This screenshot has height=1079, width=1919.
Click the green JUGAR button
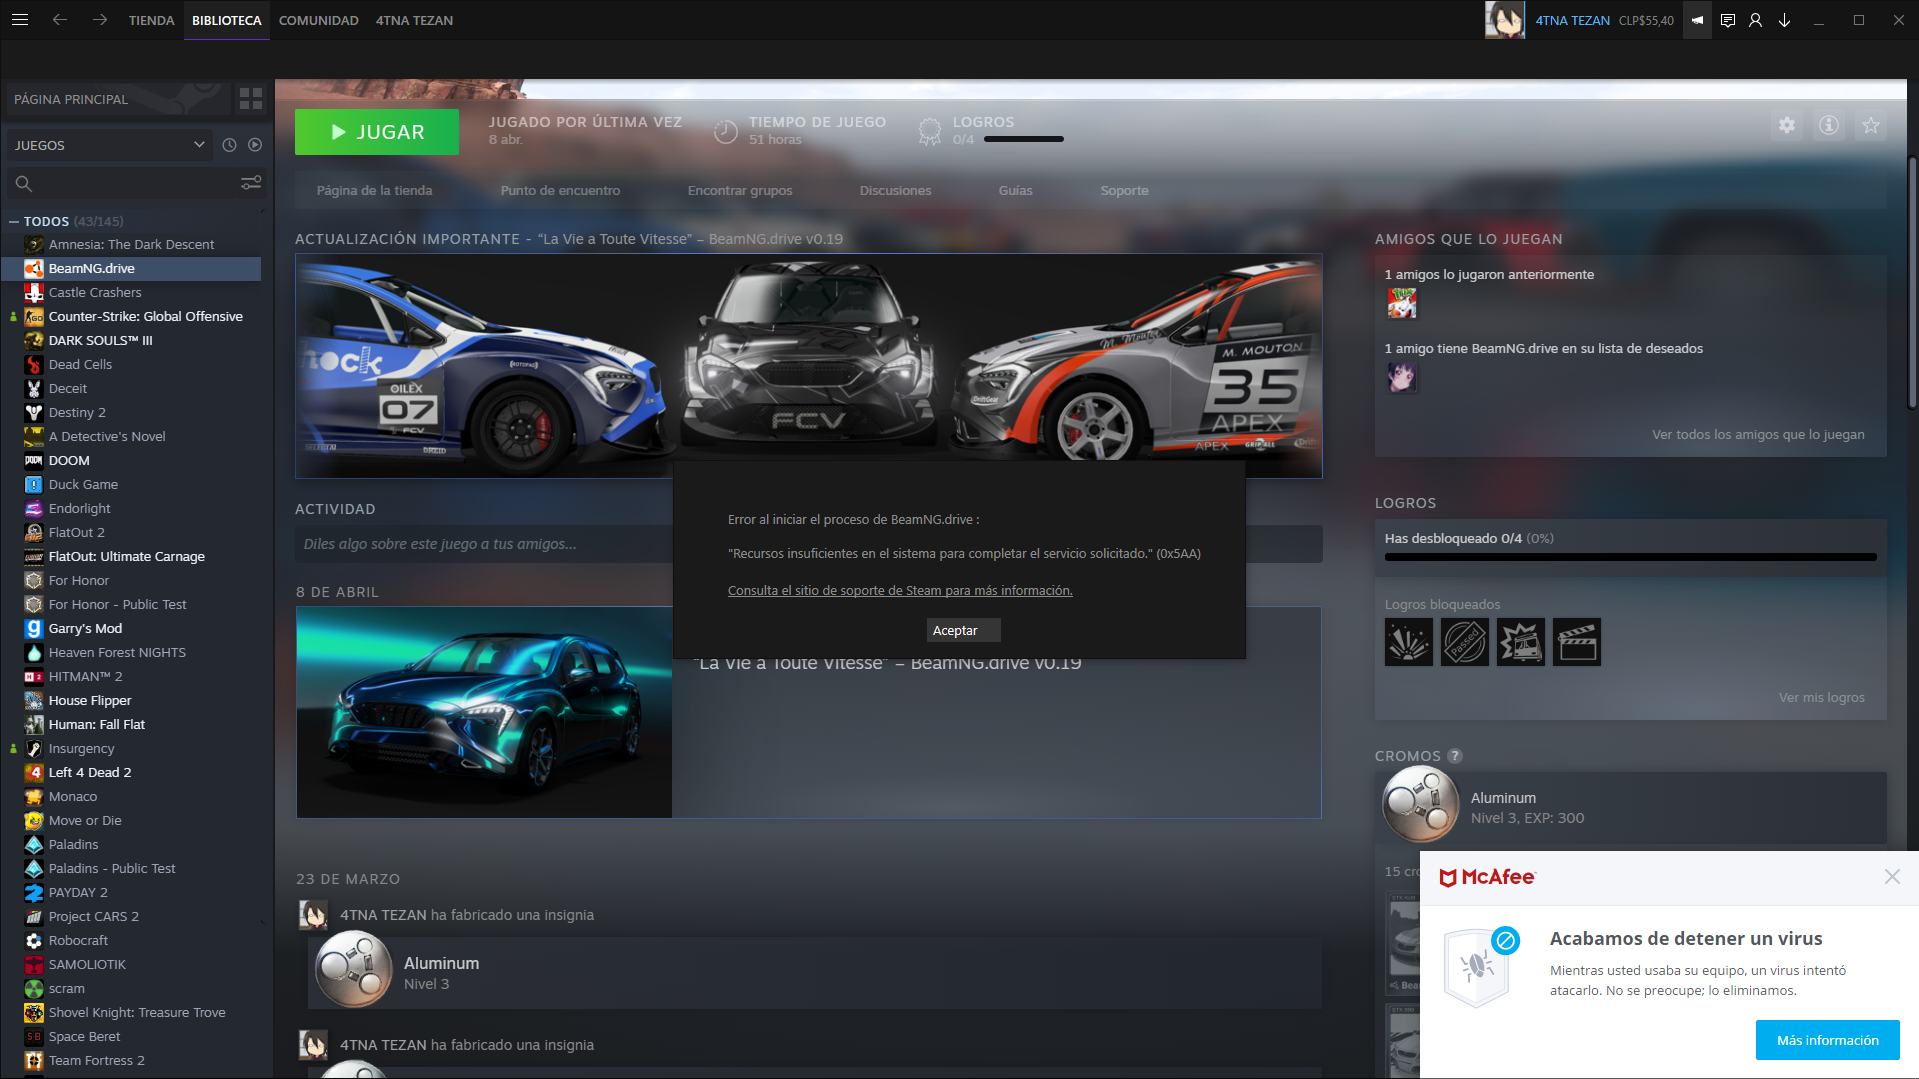(x=377, y=132)
